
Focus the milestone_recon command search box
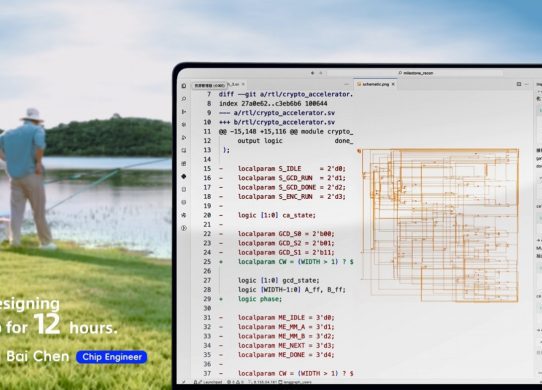pos(415,73)
